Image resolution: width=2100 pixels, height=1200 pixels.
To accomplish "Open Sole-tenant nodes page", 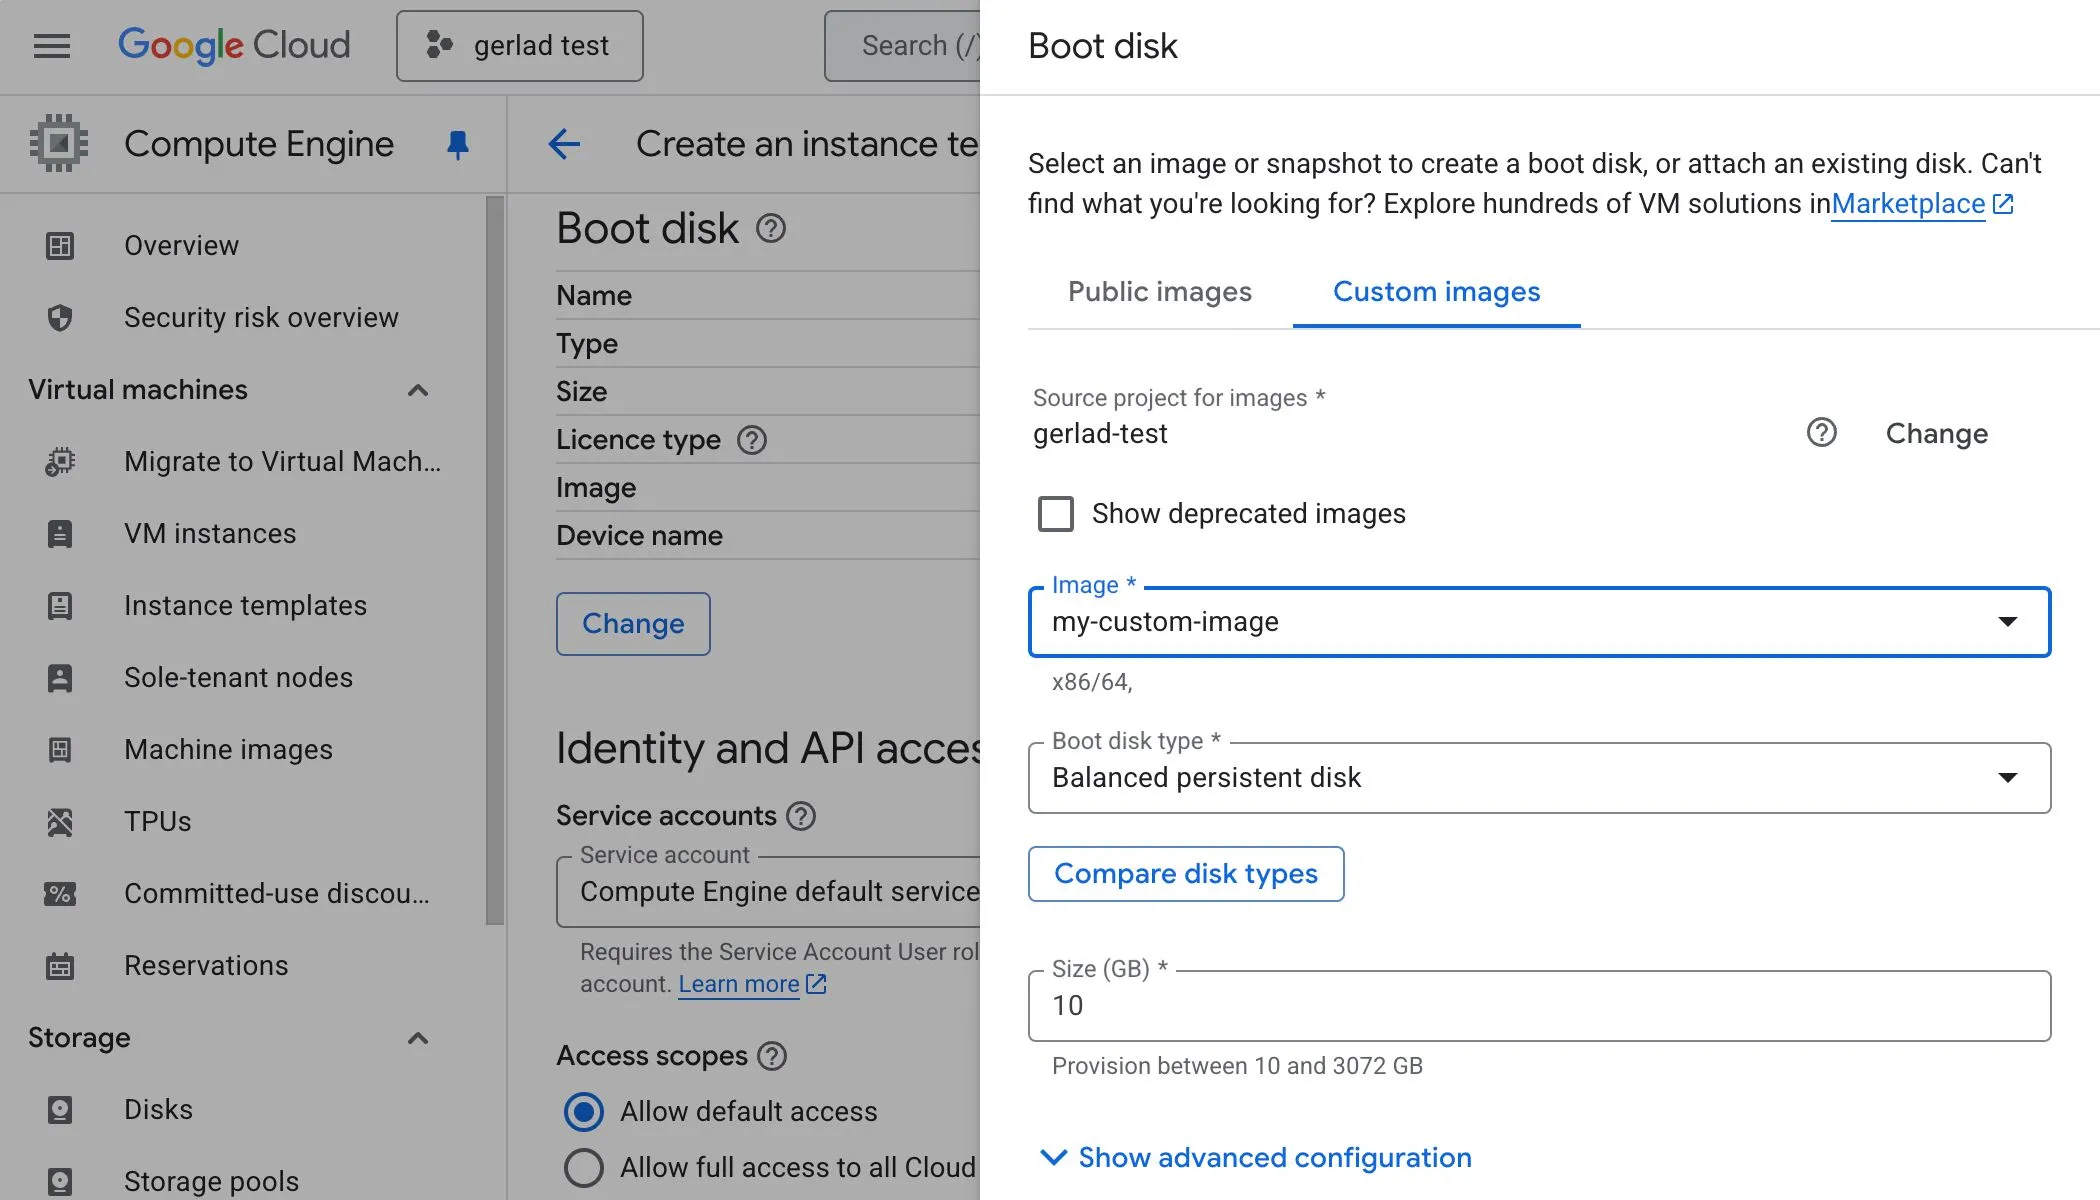I will pyautogui.click(x=238, y=678).
